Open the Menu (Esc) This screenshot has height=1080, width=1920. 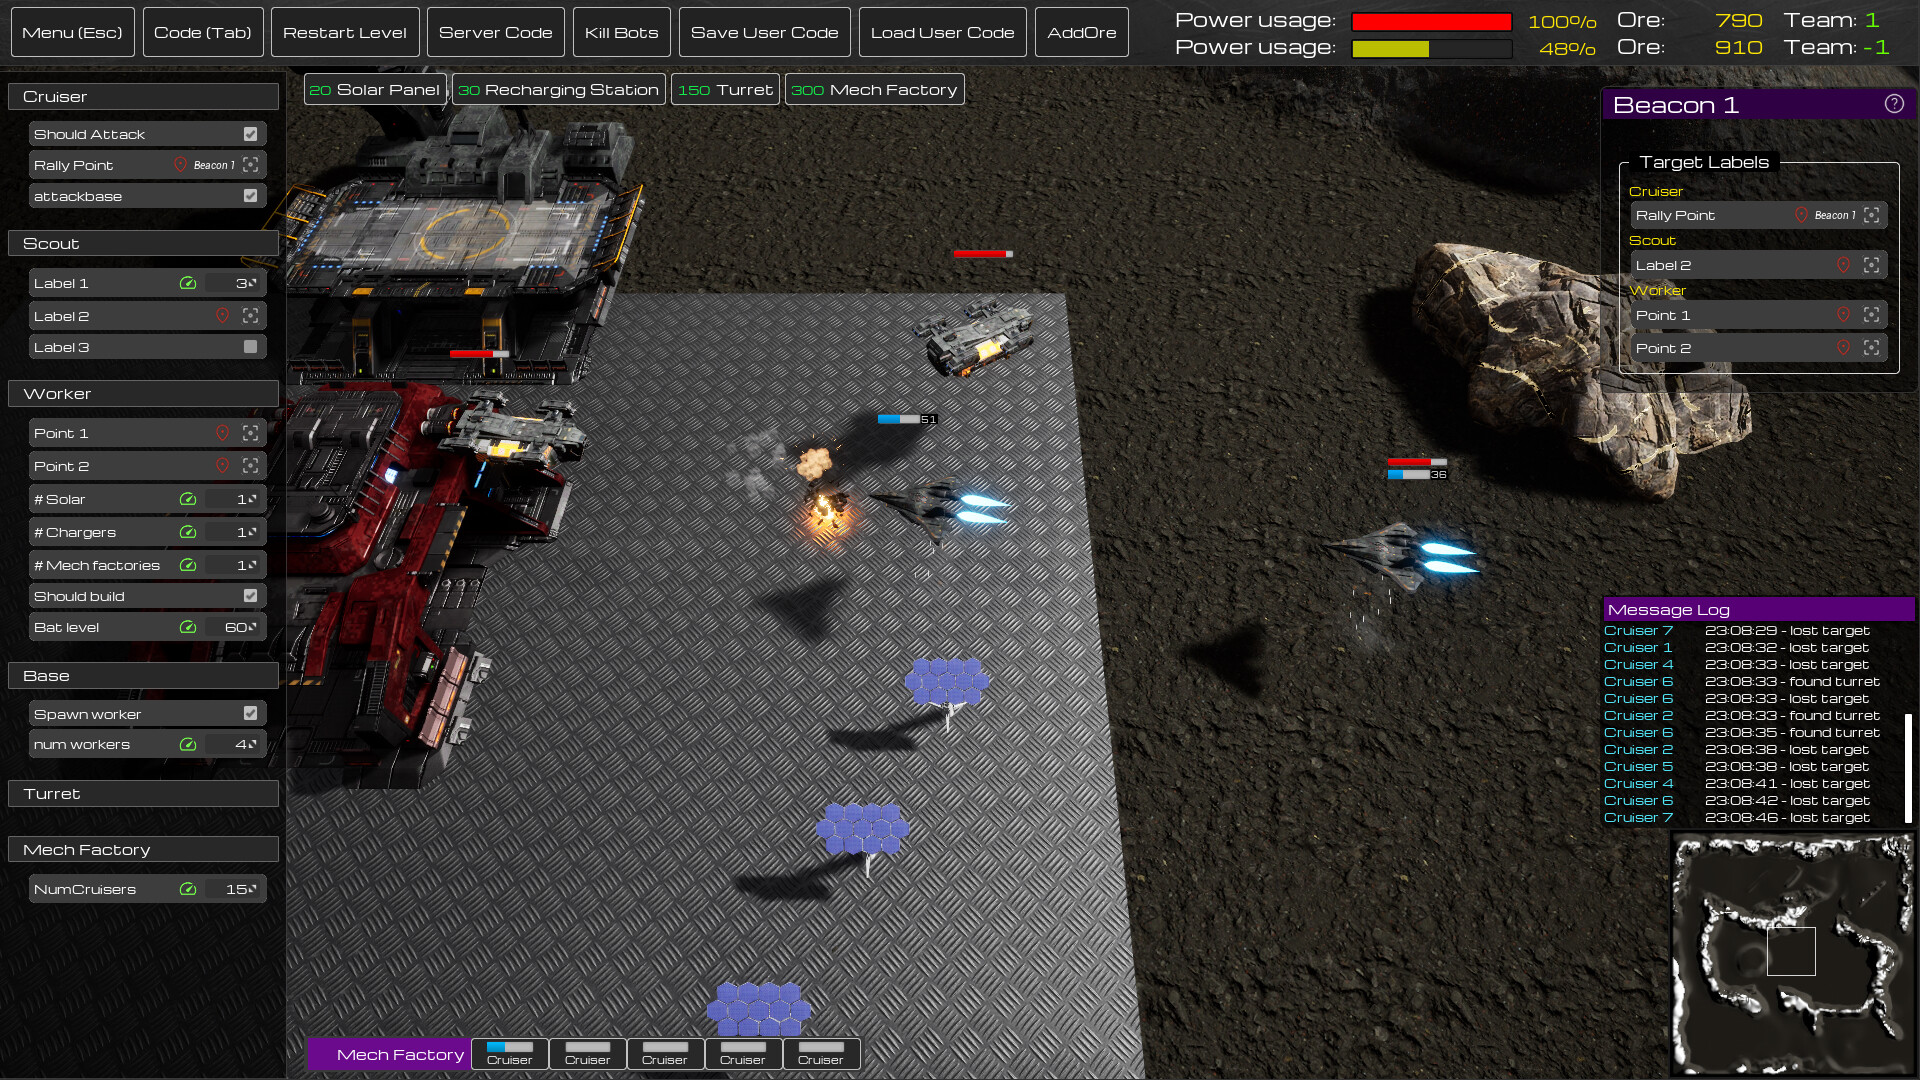pyautogui.click(x=72, y=31)
